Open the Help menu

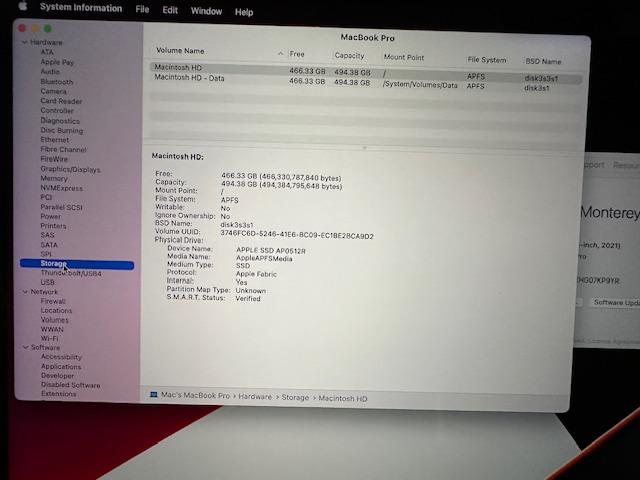(x=244, y=12)
